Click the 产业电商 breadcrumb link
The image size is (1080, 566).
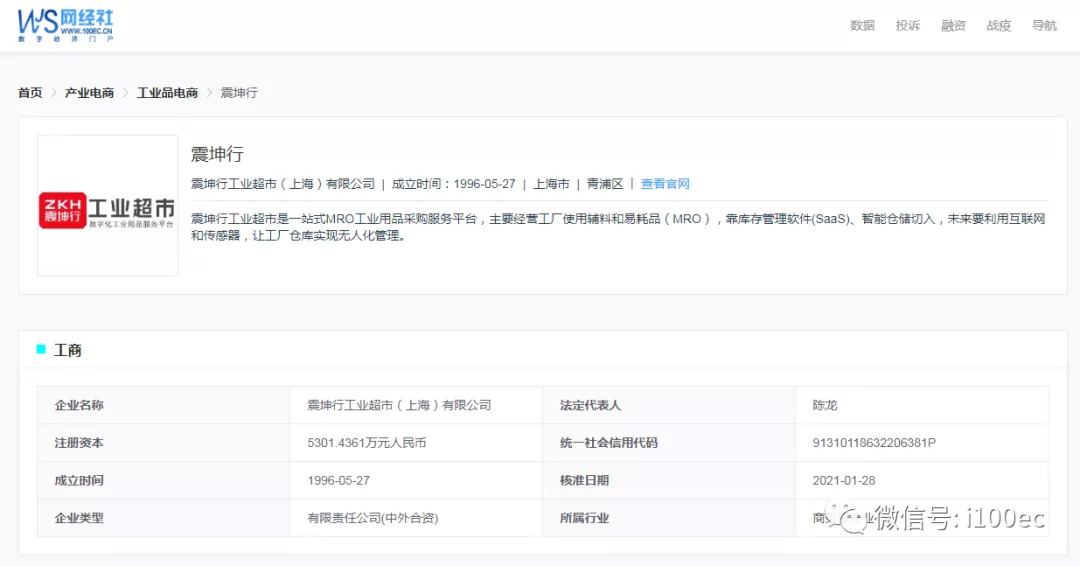tap(89, 93)
